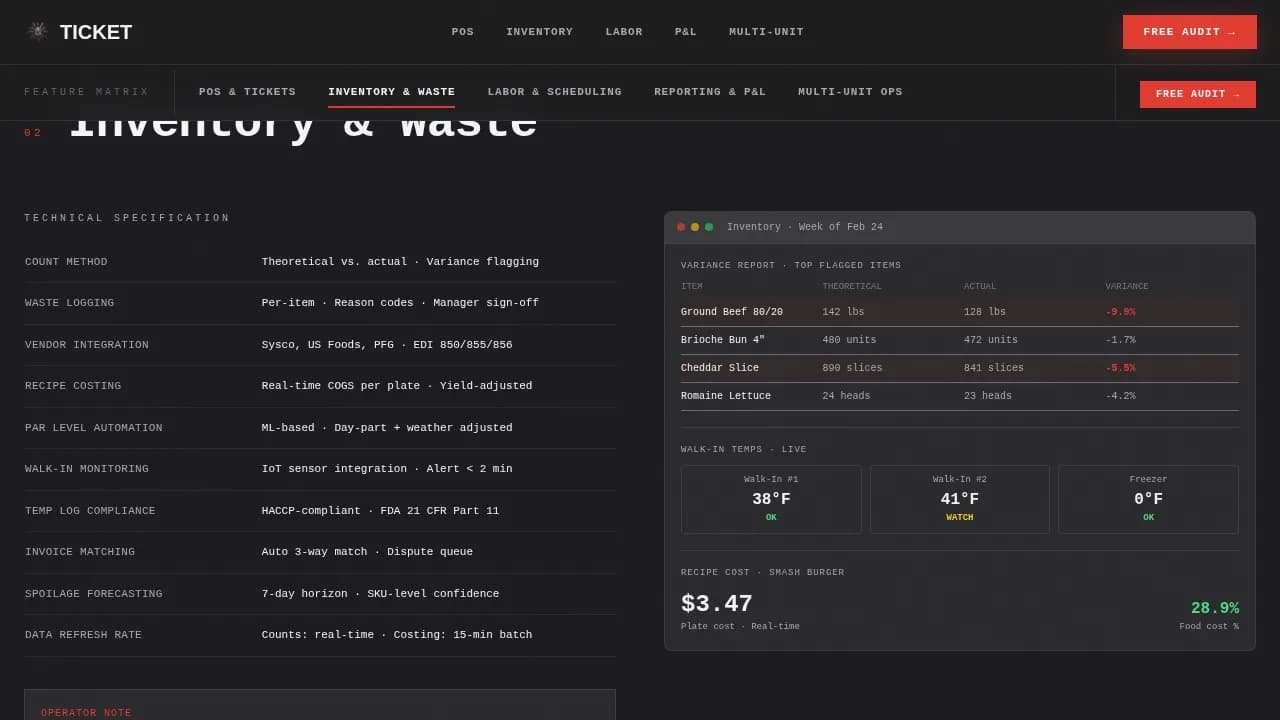The width and height of the screenshot is (1280, 720).
Task: Open MULTI-UNIT in top navigation
Action: 766,32
